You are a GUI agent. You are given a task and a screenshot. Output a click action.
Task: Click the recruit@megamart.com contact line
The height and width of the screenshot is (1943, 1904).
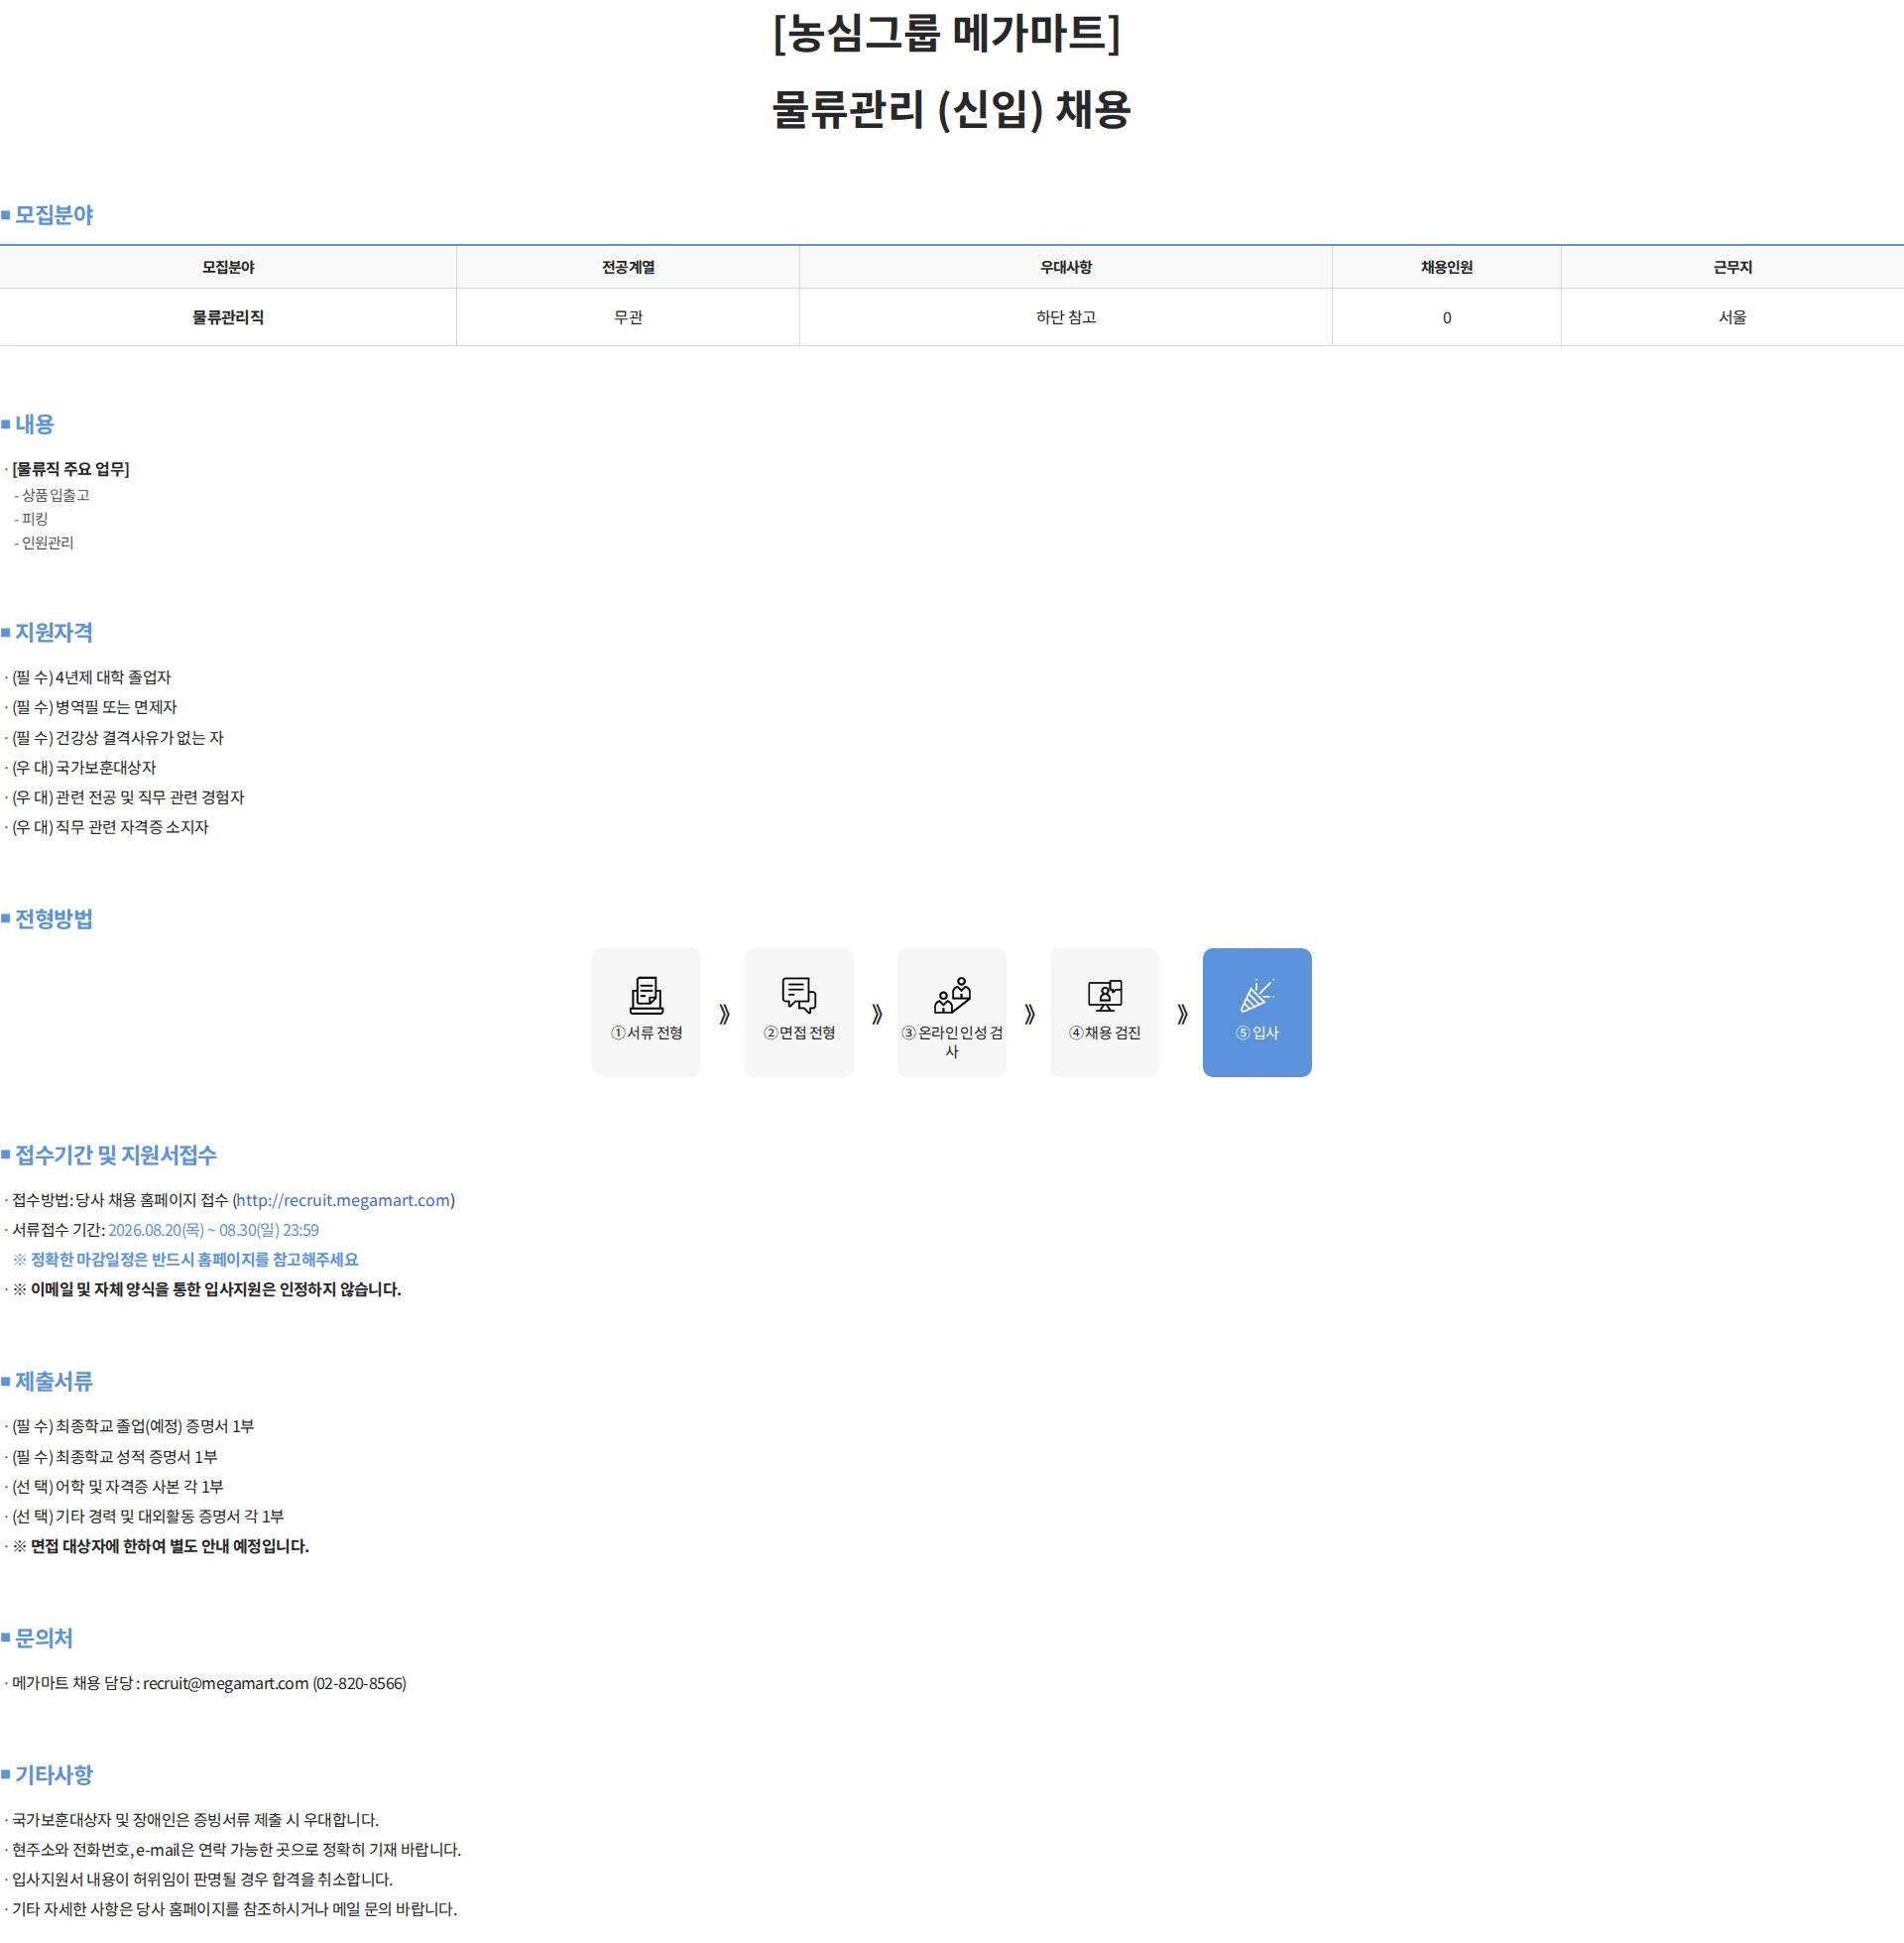(209, 1683)
